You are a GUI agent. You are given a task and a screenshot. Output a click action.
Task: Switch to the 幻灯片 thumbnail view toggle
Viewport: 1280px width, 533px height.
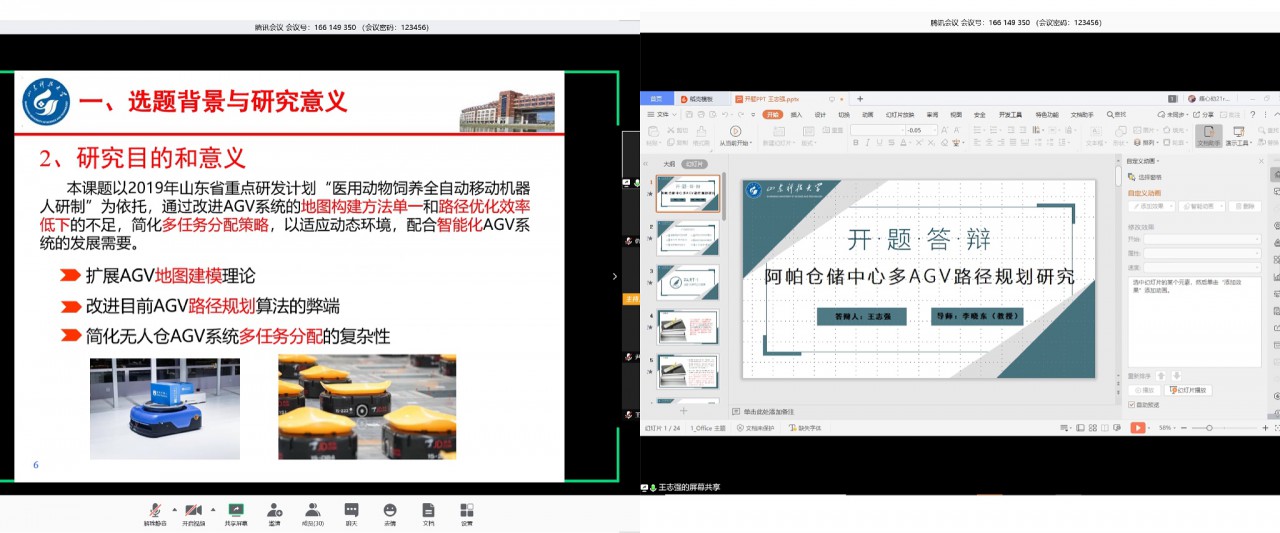[x=695, y=164]
